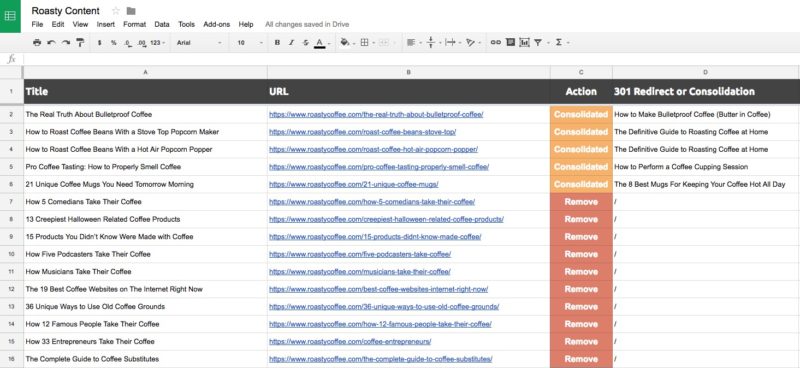Open the real-truth-about-bulletproof-coffee URL link
The height and width of the screenshot is (368, 800).
pos(376,115)
